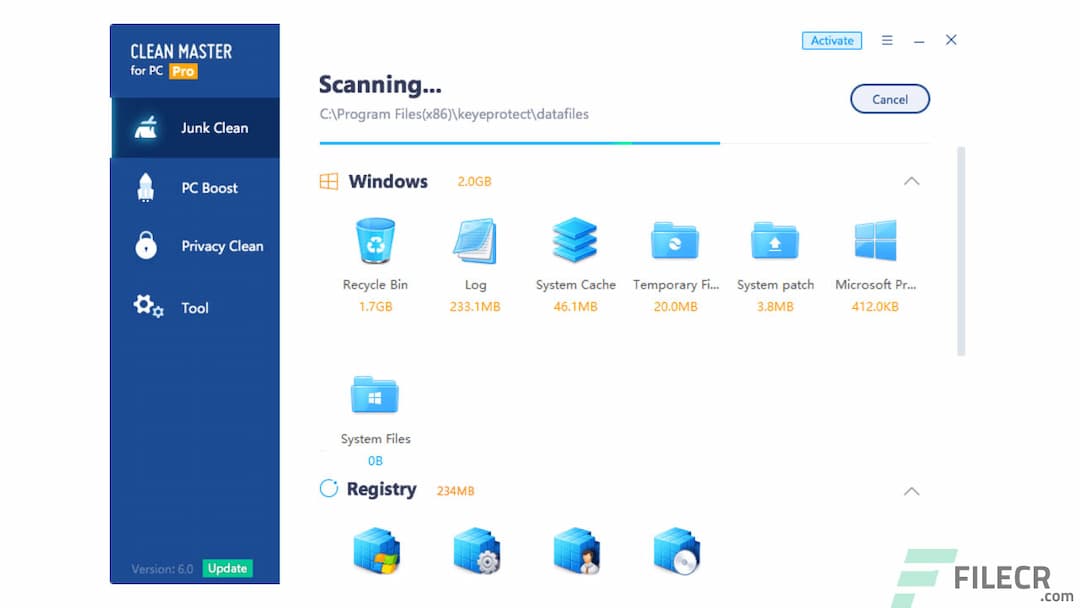The image size is (1080, 608).
Task: Select the Privacy Clean rocket-lock icon
Action: [x=146, y=246]
